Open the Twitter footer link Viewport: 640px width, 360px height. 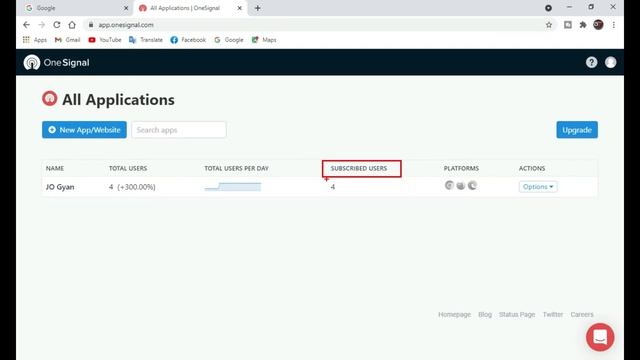tap(553, 314)
